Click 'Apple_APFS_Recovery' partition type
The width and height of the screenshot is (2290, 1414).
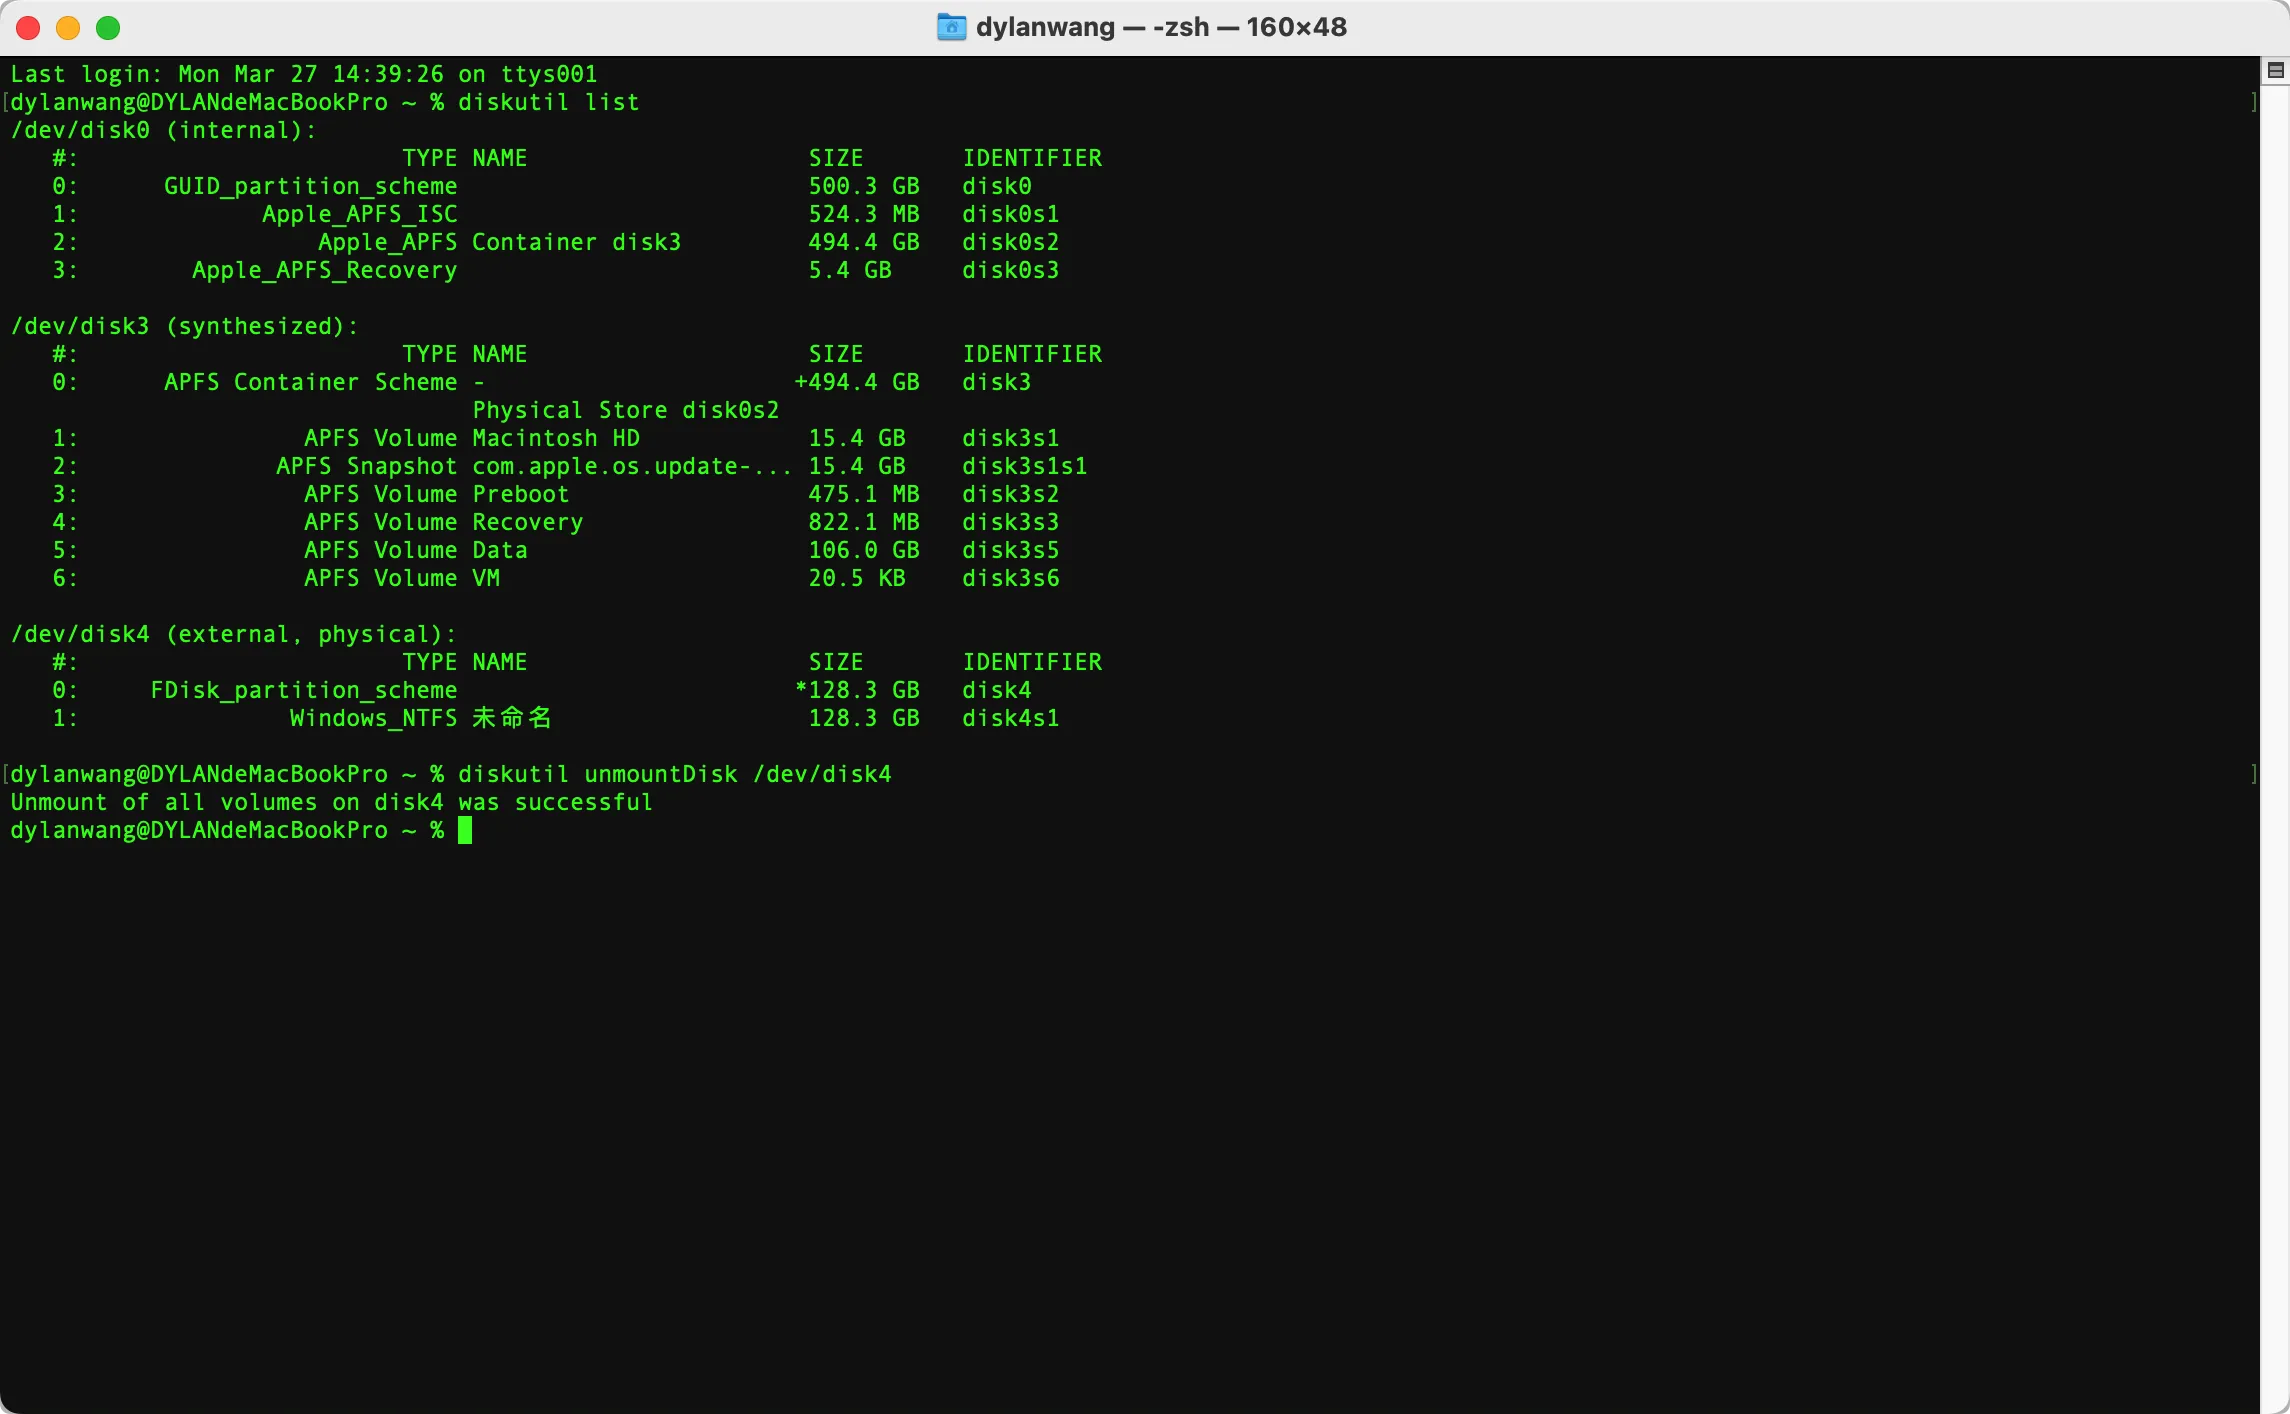[x=324, y=270]
